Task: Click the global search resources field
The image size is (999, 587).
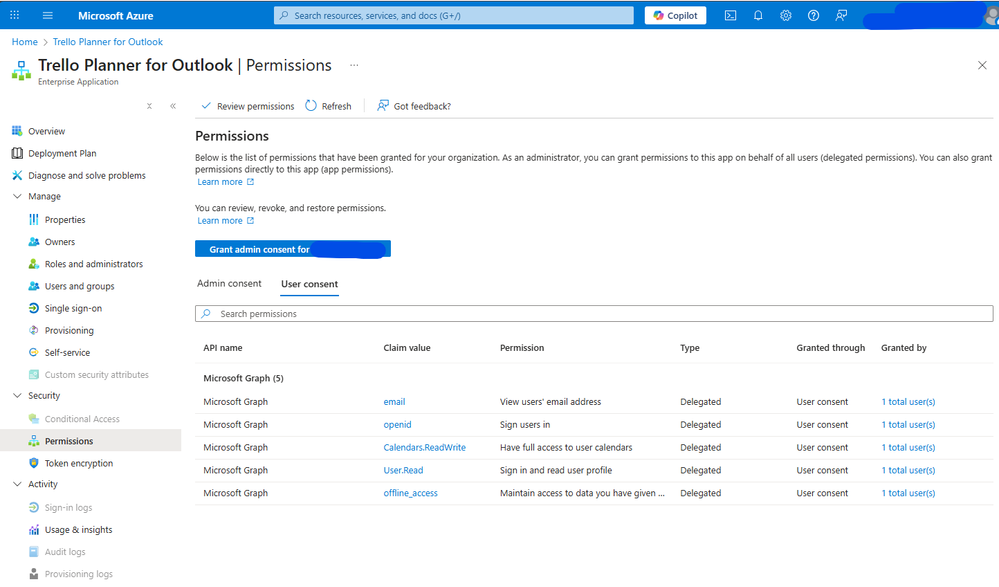Action: tap(454, 15)
